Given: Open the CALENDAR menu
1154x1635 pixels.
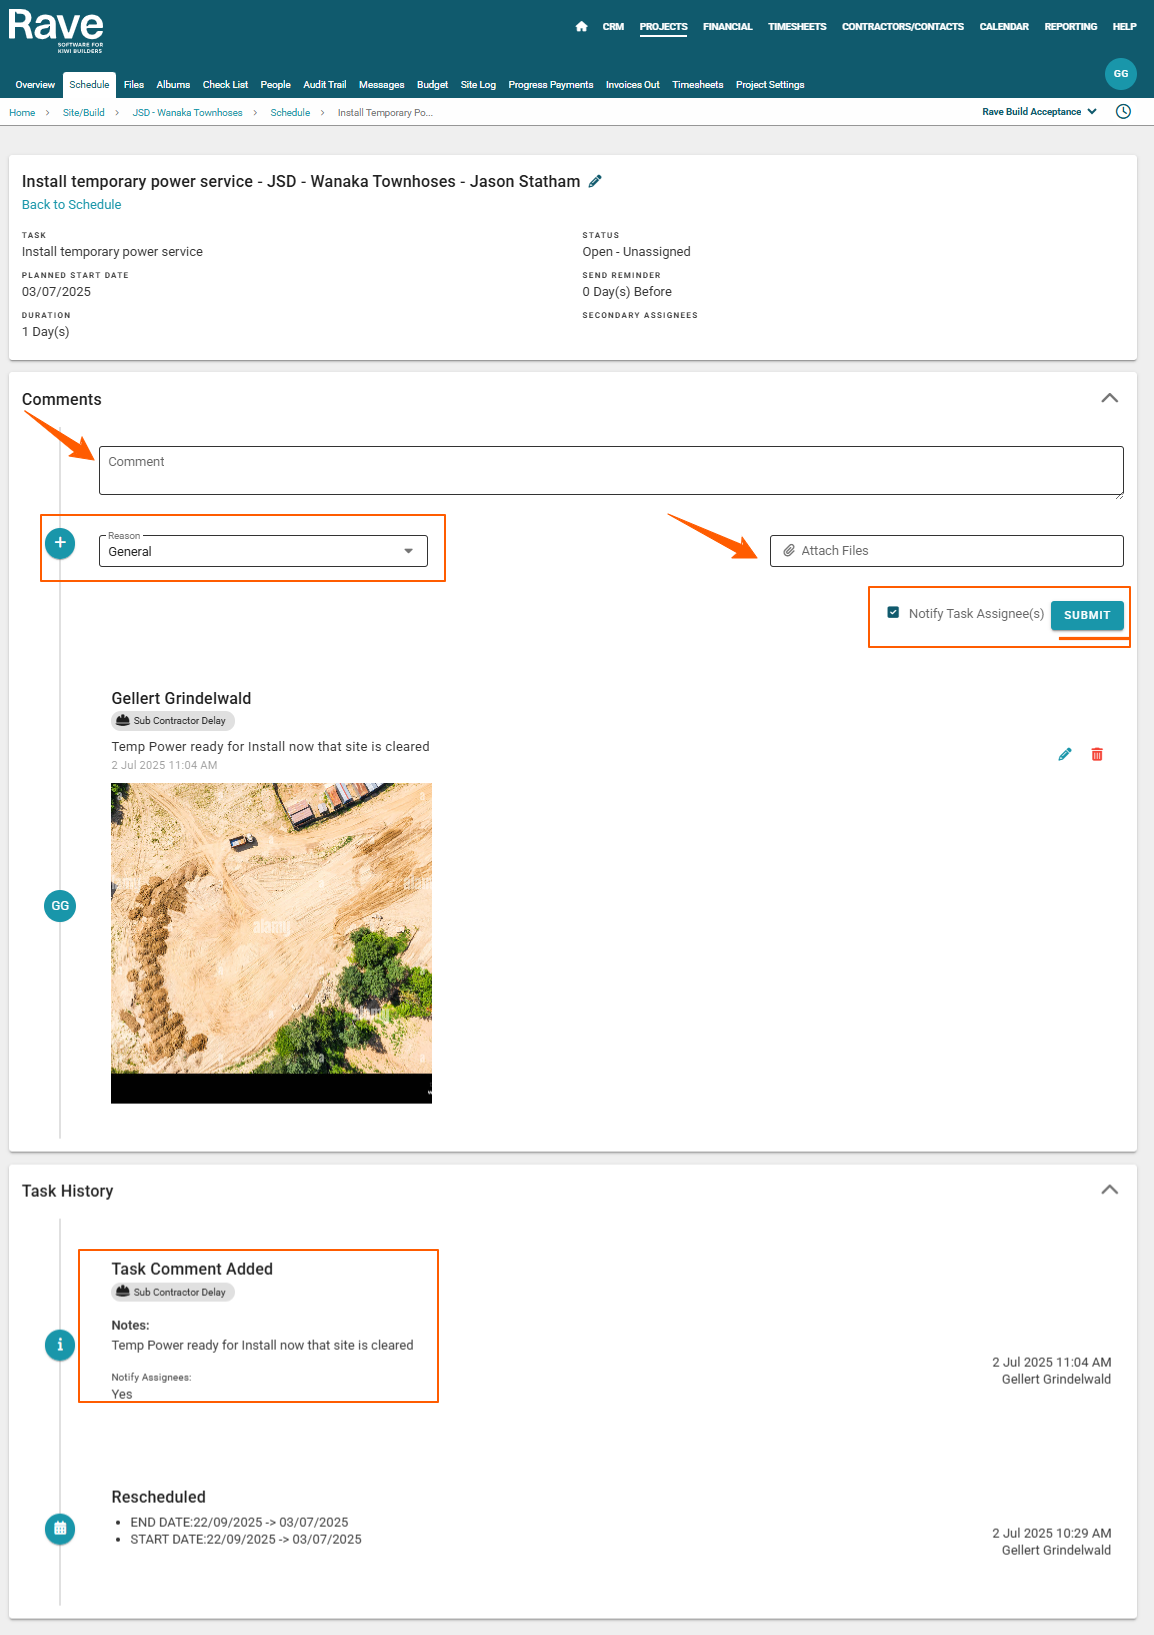Looking at the screenshot, I should pyautogui.click(x=1004, y=27).
